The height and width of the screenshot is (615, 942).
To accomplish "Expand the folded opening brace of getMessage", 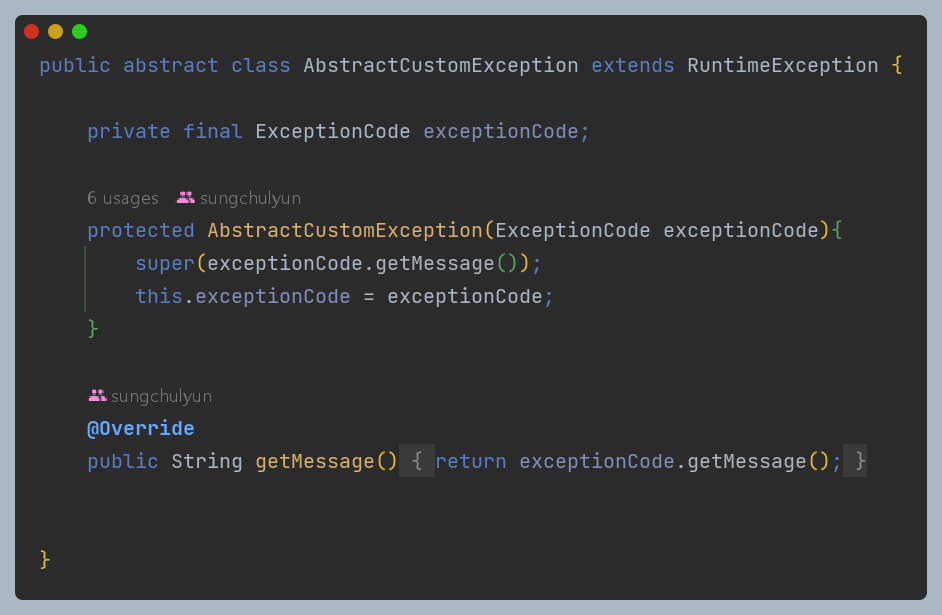I will (417, 461).
